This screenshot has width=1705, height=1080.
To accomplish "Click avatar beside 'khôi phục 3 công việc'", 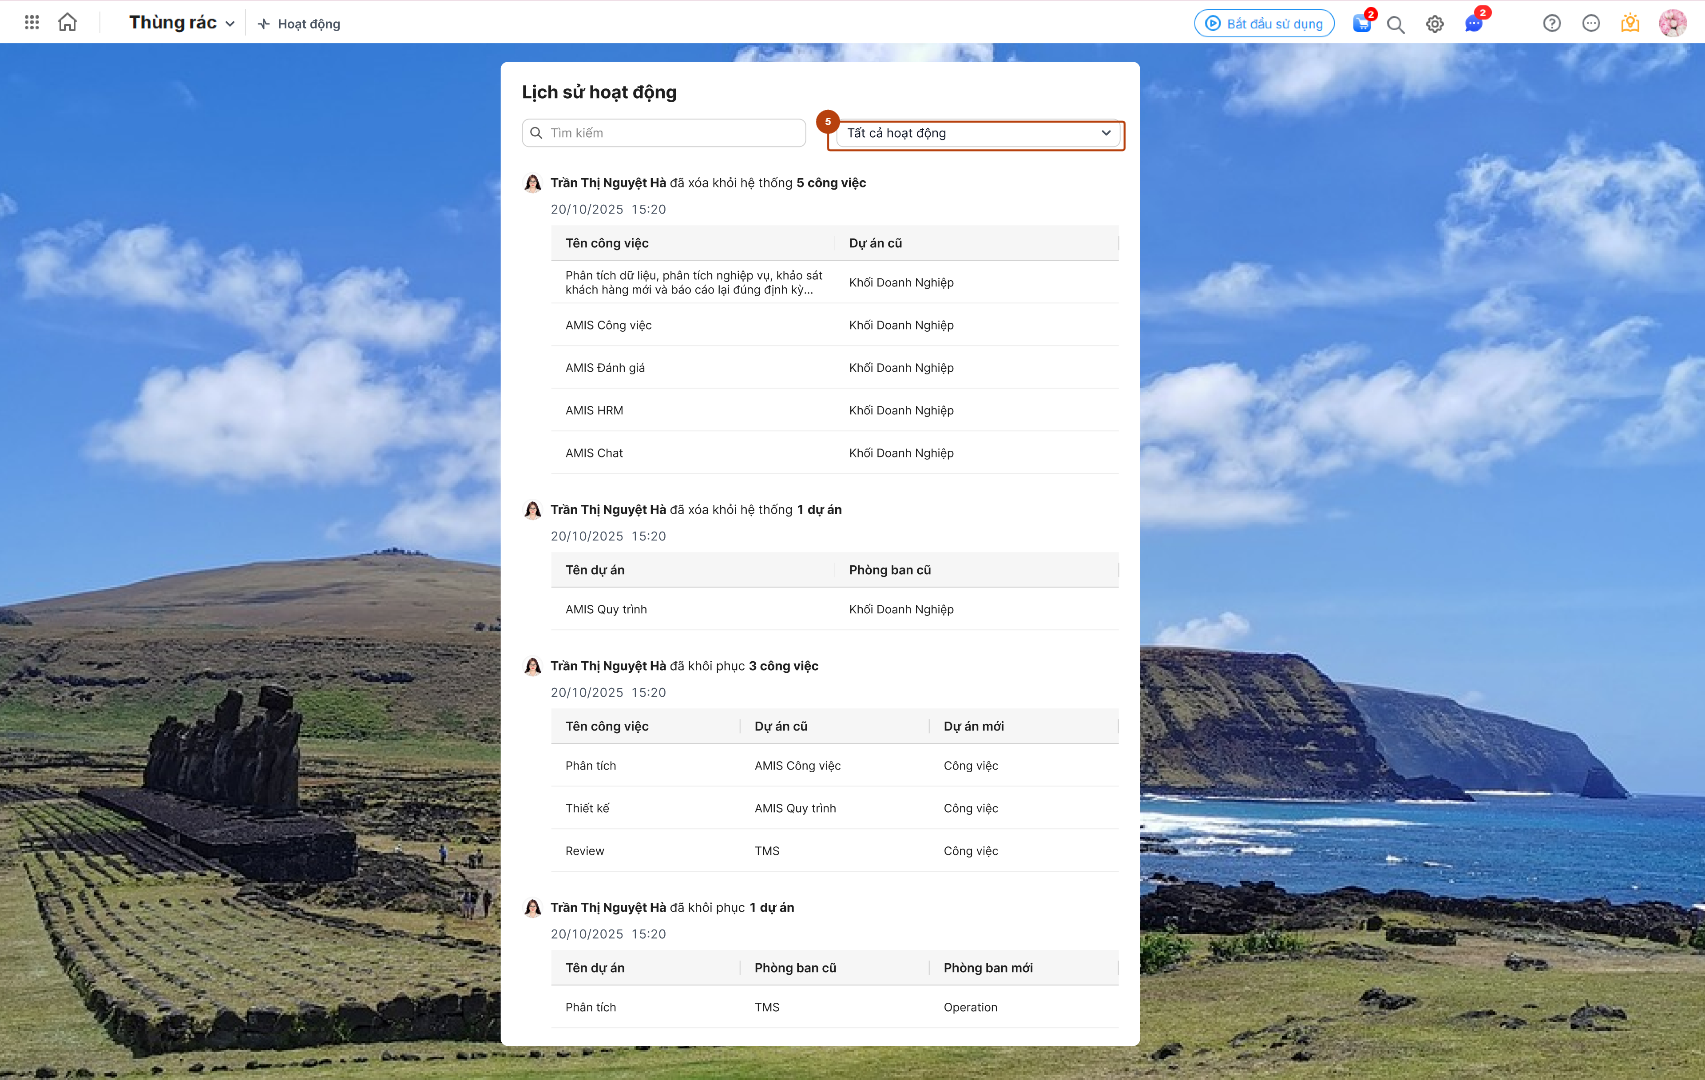I will (533, 666).
